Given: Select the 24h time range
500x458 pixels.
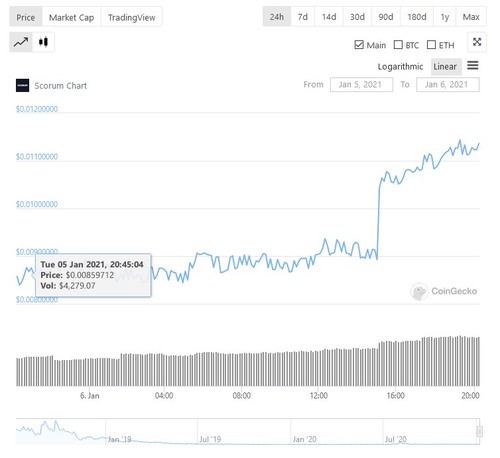Looking at the screenshot, I should (277, 17).
